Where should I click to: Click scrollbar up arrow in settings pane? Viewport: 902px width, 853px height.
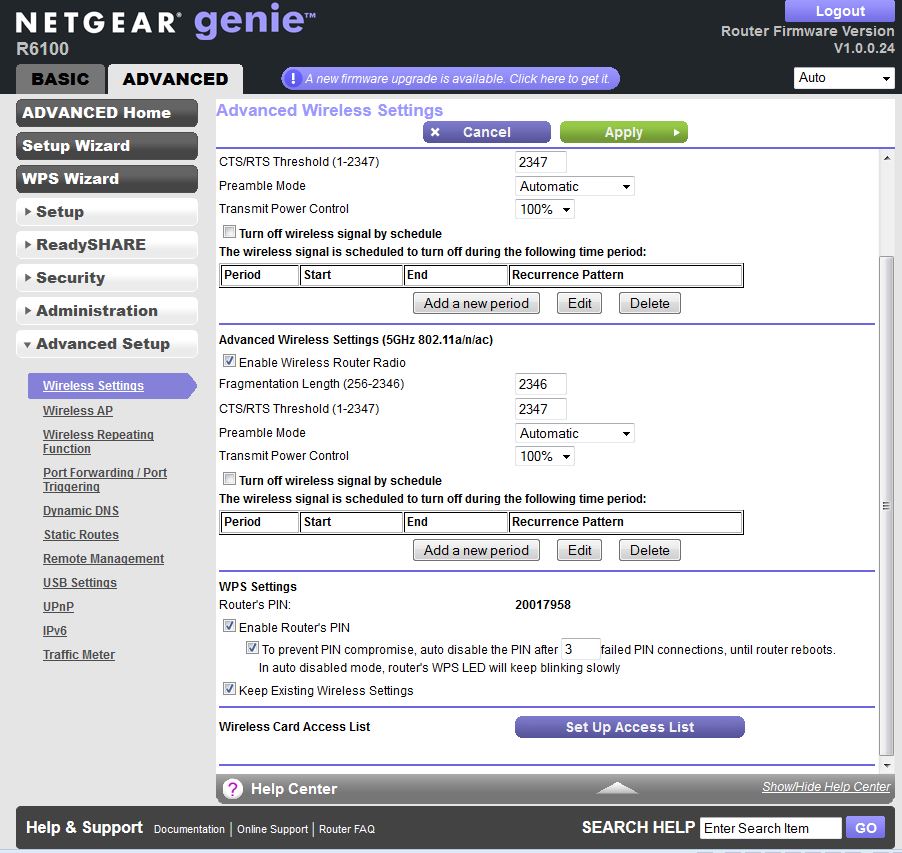click(x=886, y=158)
